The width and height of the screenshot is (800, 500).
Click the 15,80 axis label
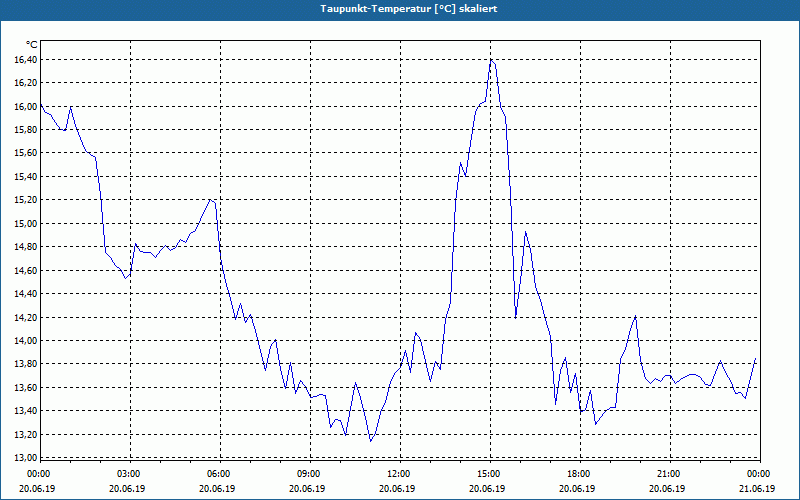[25, 130]
